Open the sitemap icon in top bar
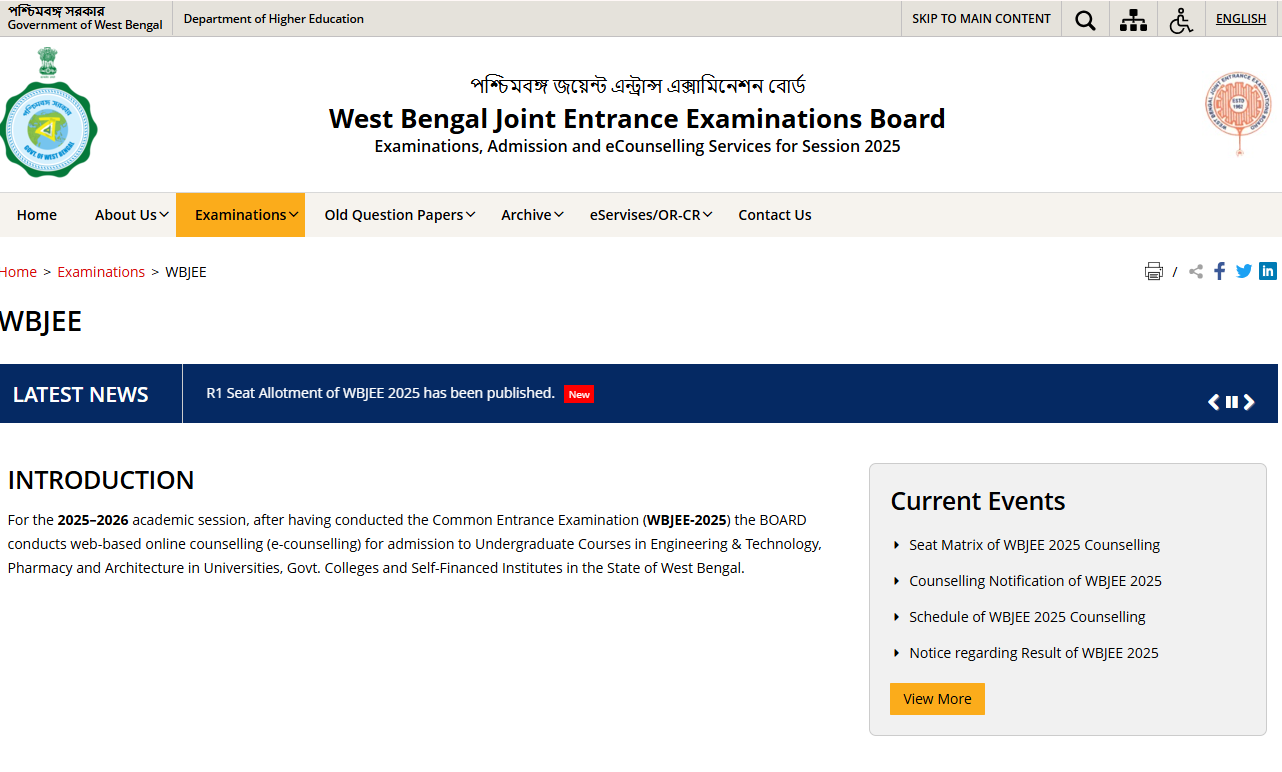Viewport: 1282px width, 772px height. [x=1133, y=20]
